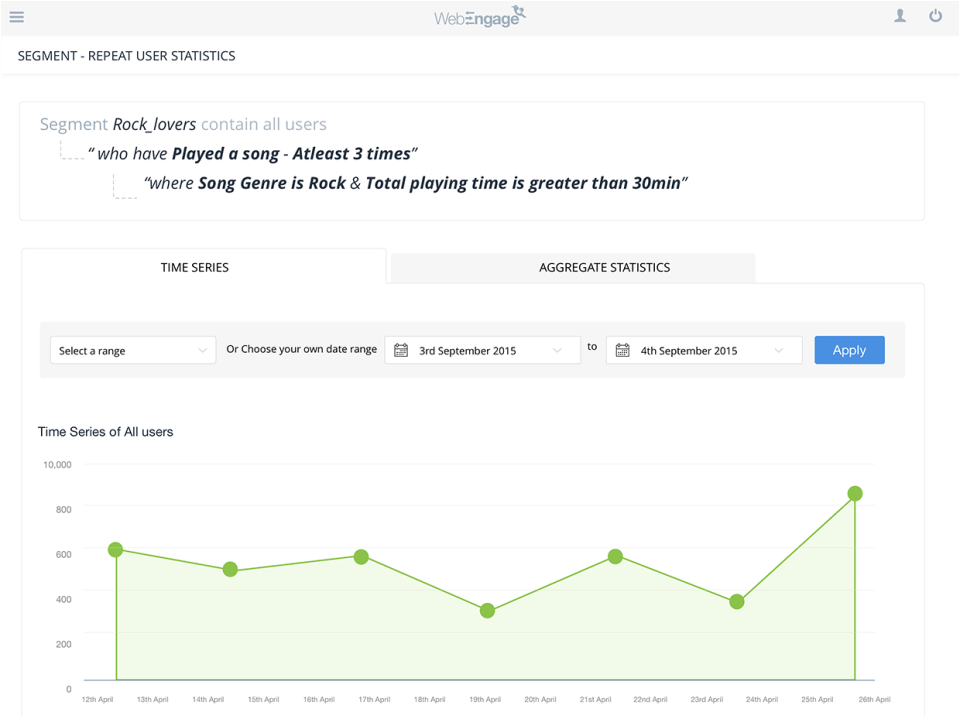The width and height of the screenshot is (960, 719).
Task: Click the user profile icon
Action: coord(900,16)
